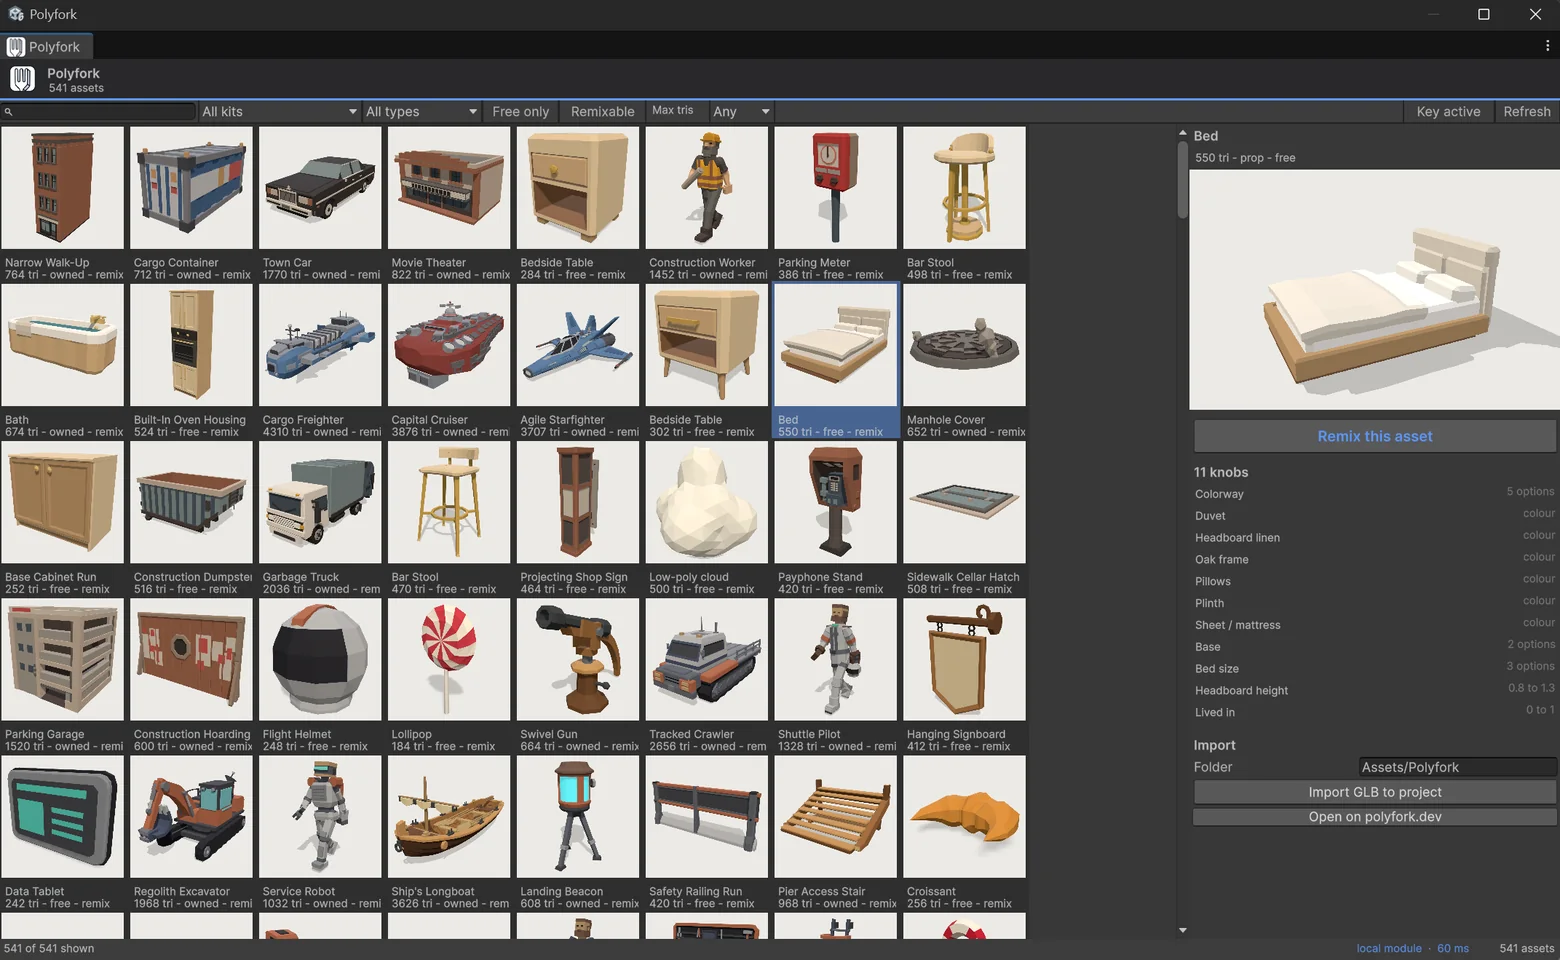1560x960 pixels.
Task: Open the Parking Meter asset
Action: point(836,188)
